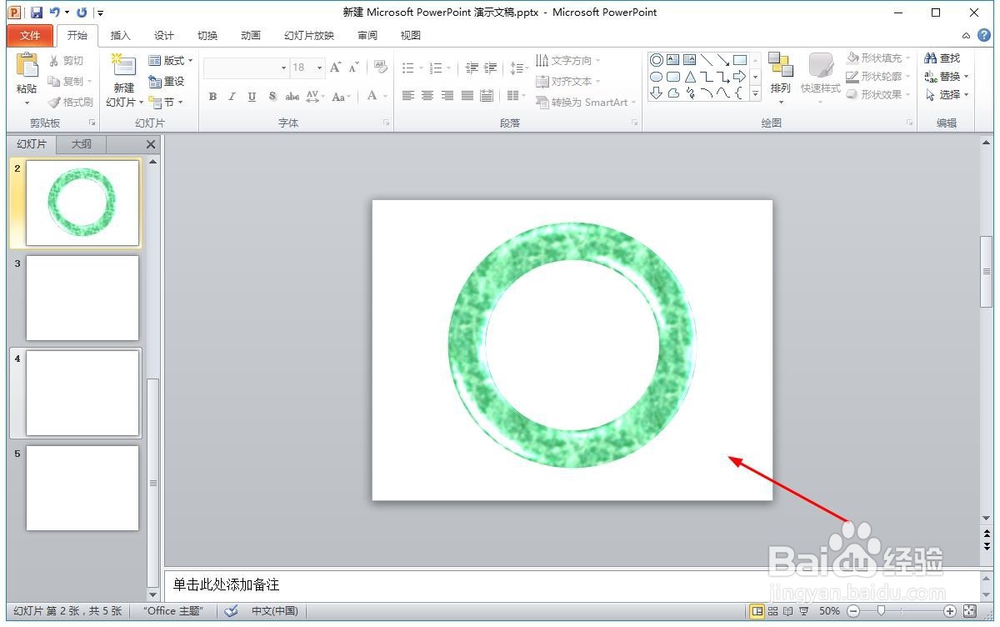Expand the shapes gallery with More arrow
The image size is (1000, 627).
coord(754,95)
